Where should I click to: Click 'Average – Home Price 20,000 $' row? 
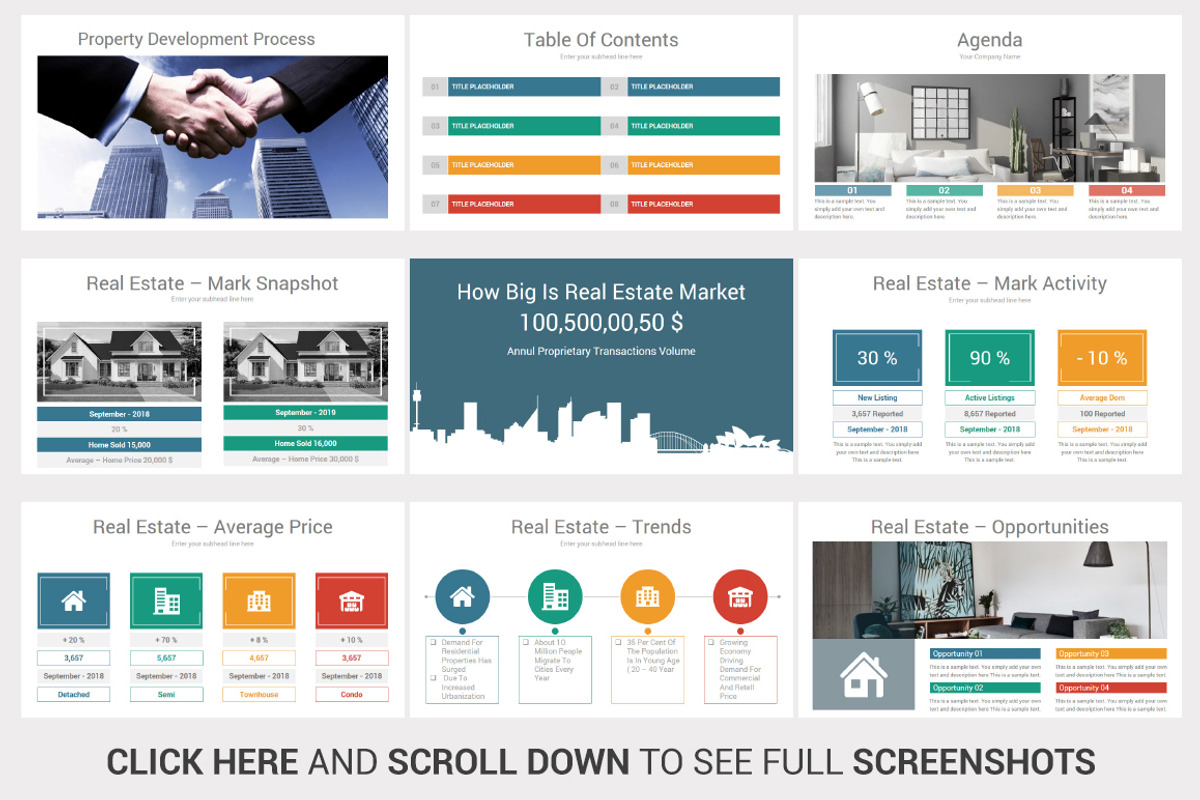119,460
